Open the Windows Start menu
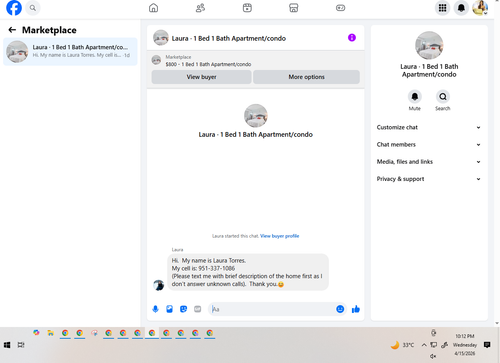The height and width of the screenshot is (363, 500). coord(7,345)
